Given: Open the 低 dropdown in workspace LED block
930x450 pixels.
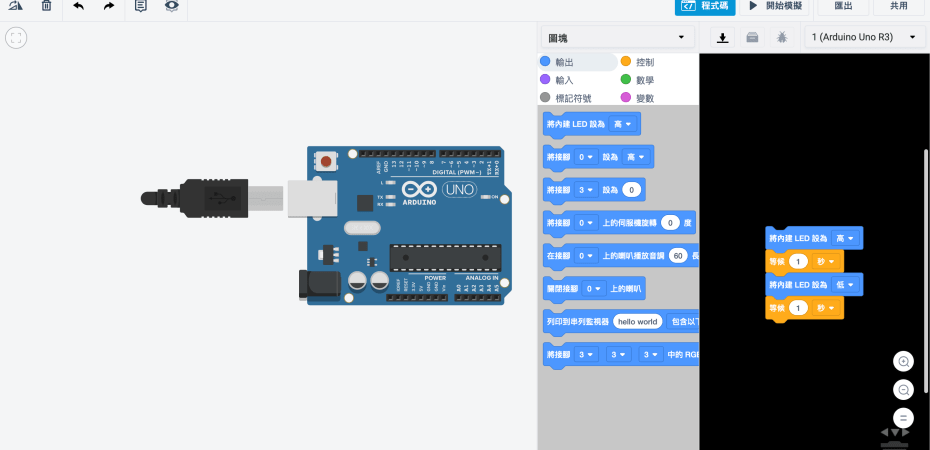Looking at the screenshot, I should pyautogui.click(x=846, y=285).
